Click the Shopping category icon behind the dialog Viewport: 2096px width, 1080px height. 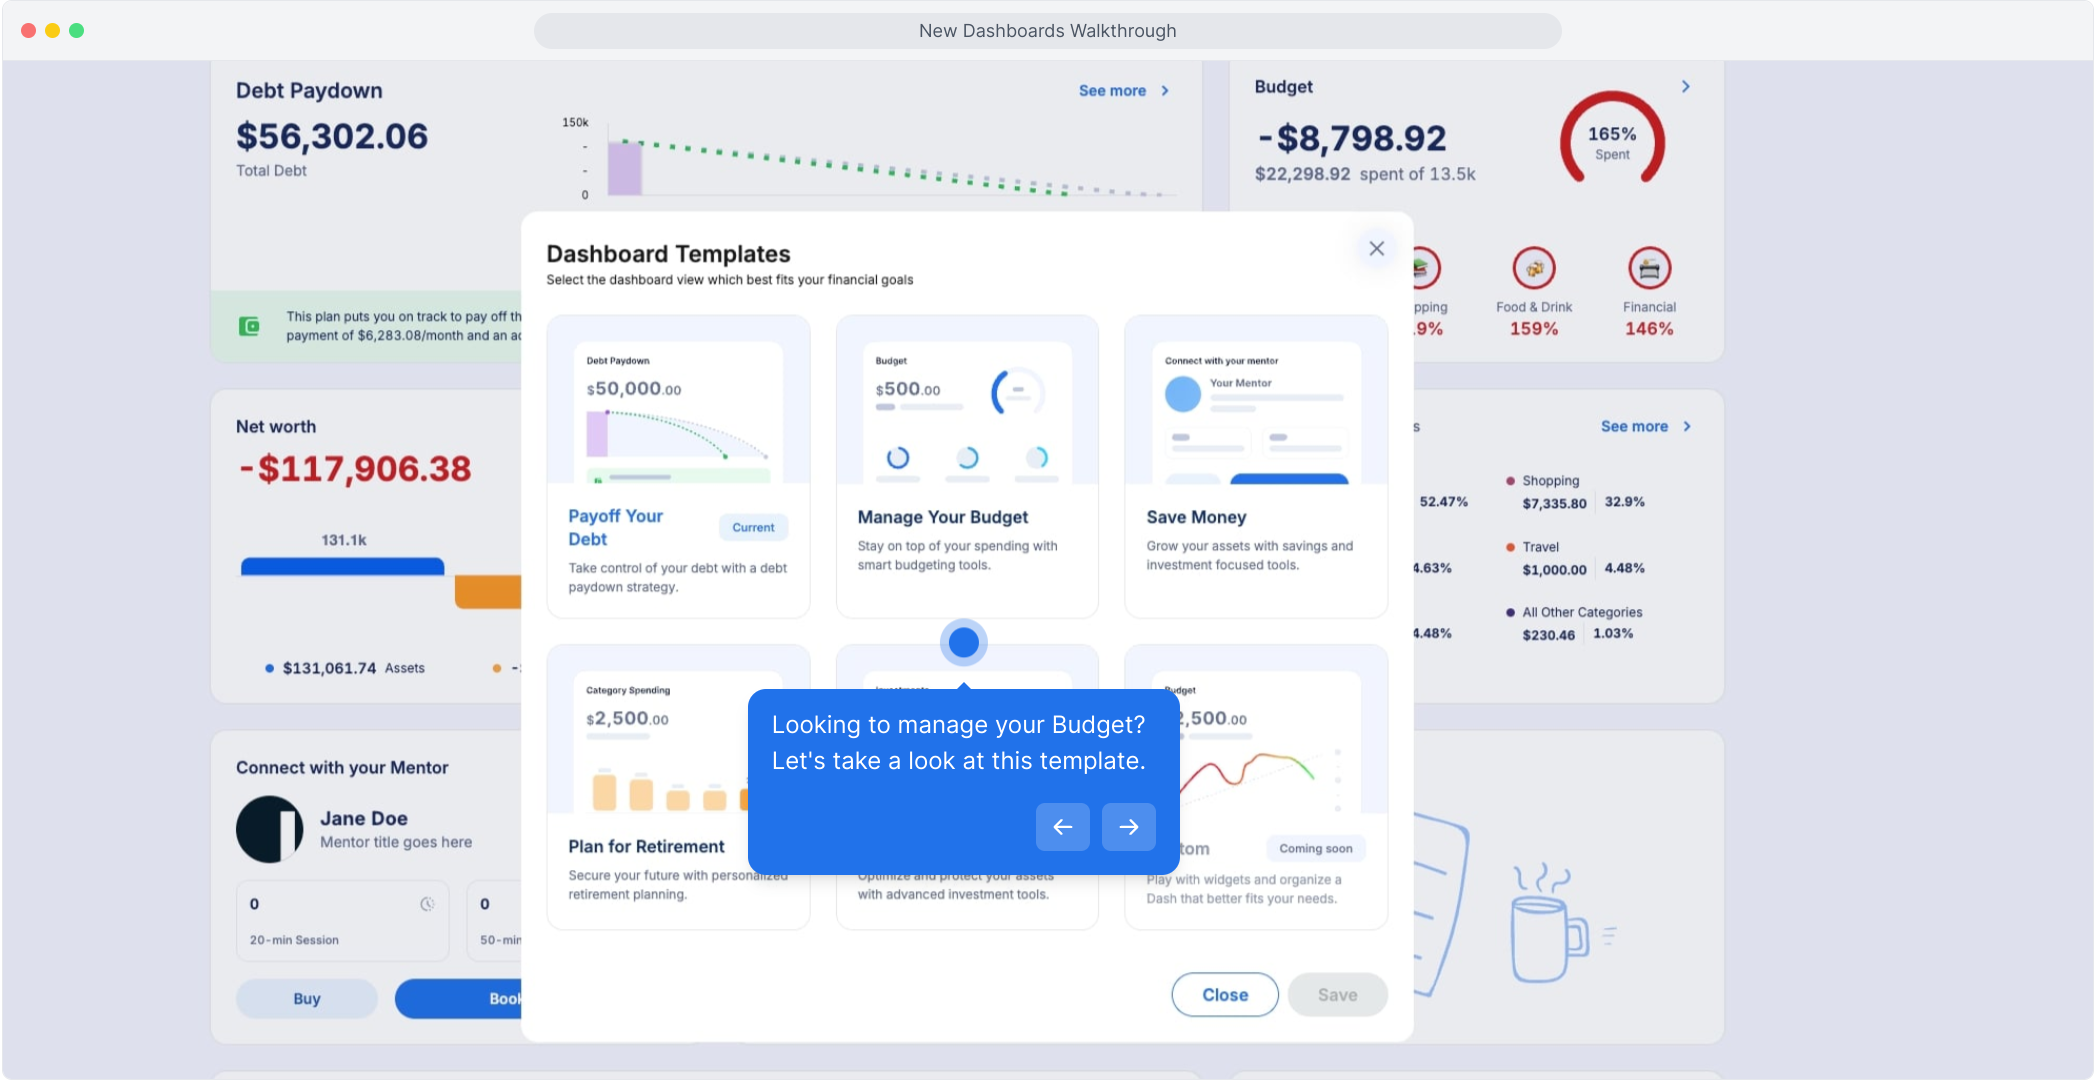click(x=1427, y=268)
